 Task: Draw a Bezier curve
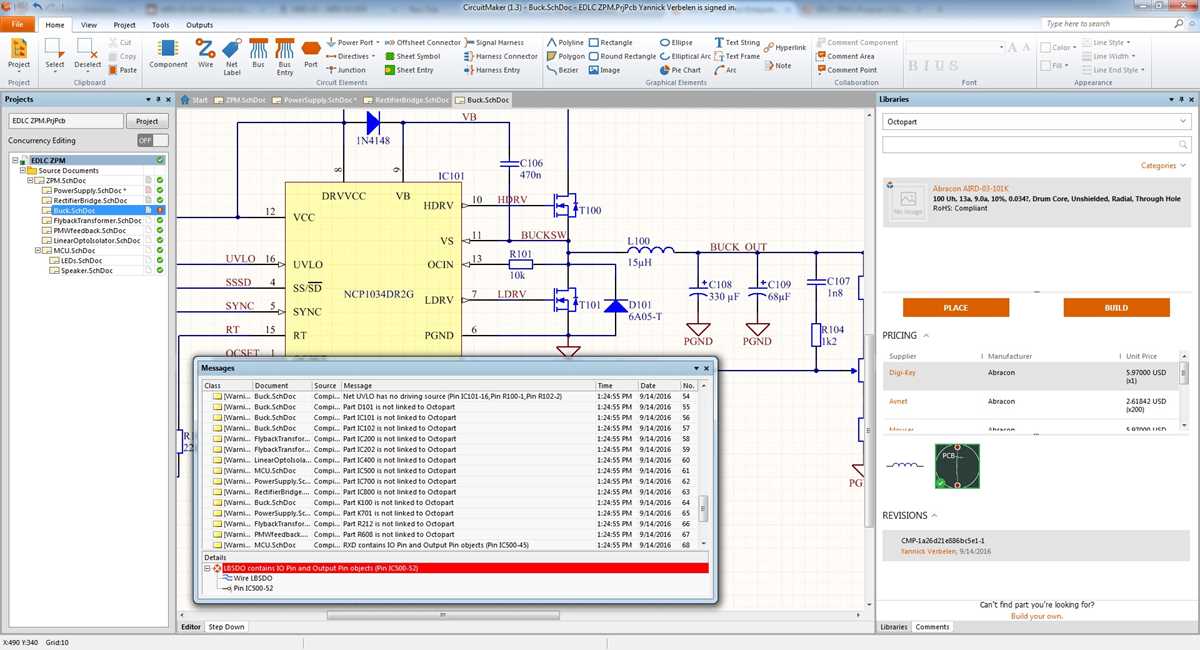pyautogui.click(x=562, y=70)
